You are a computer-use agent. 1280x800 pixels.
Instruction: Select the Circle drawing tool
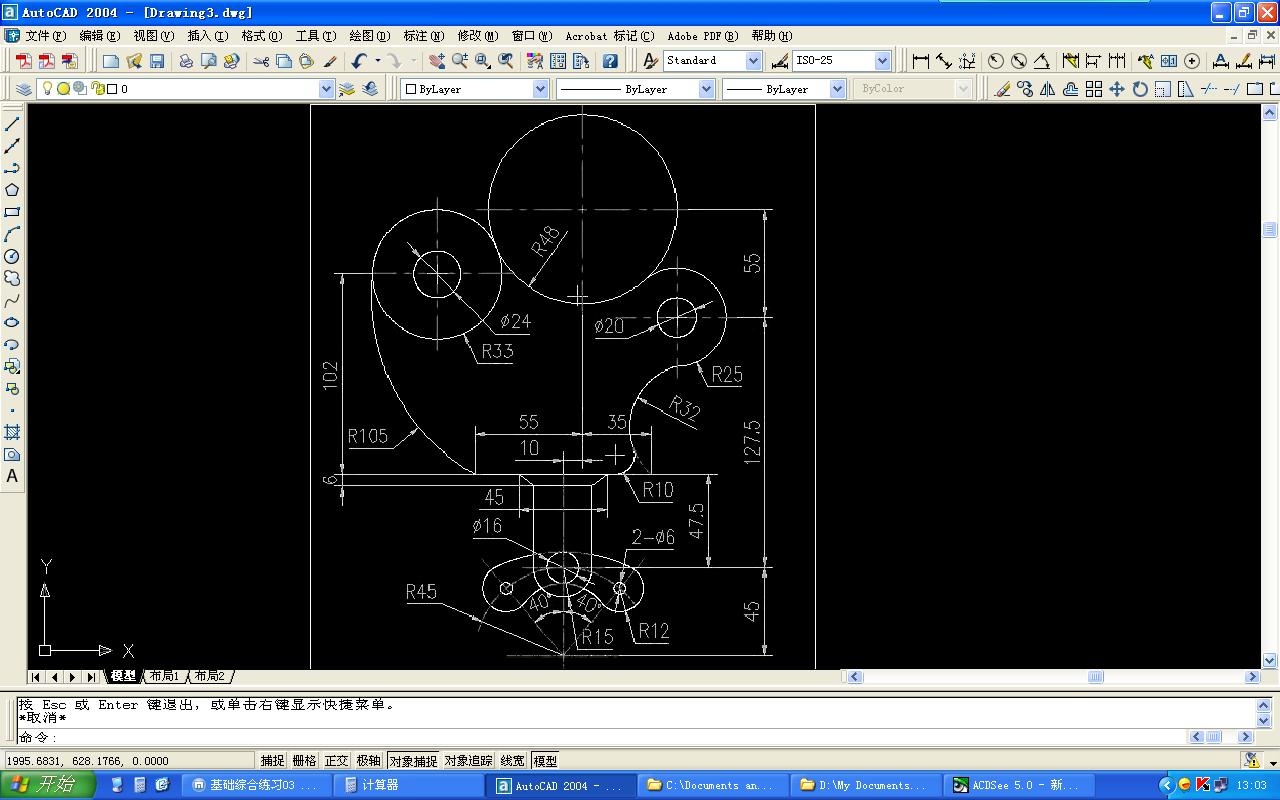[x=12, y=256]
